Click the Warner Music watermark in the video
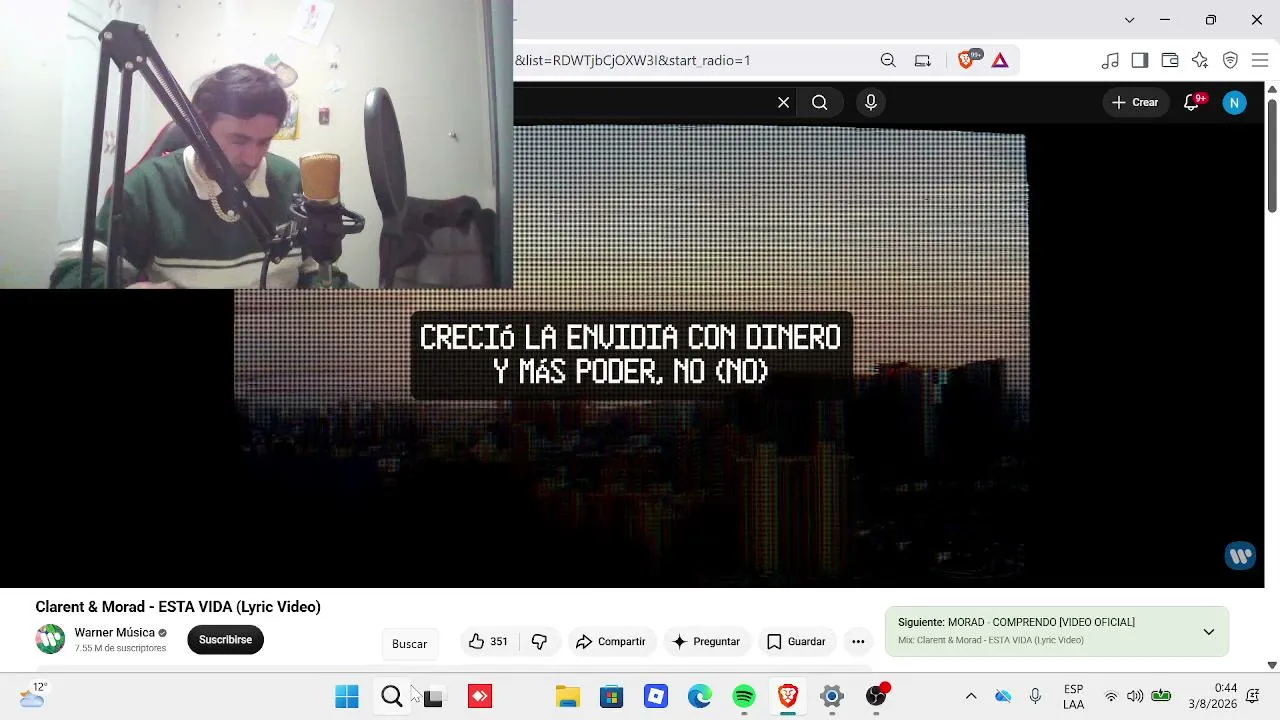The height and width of the screenshot is (720, 1280). click(1240, 556)
